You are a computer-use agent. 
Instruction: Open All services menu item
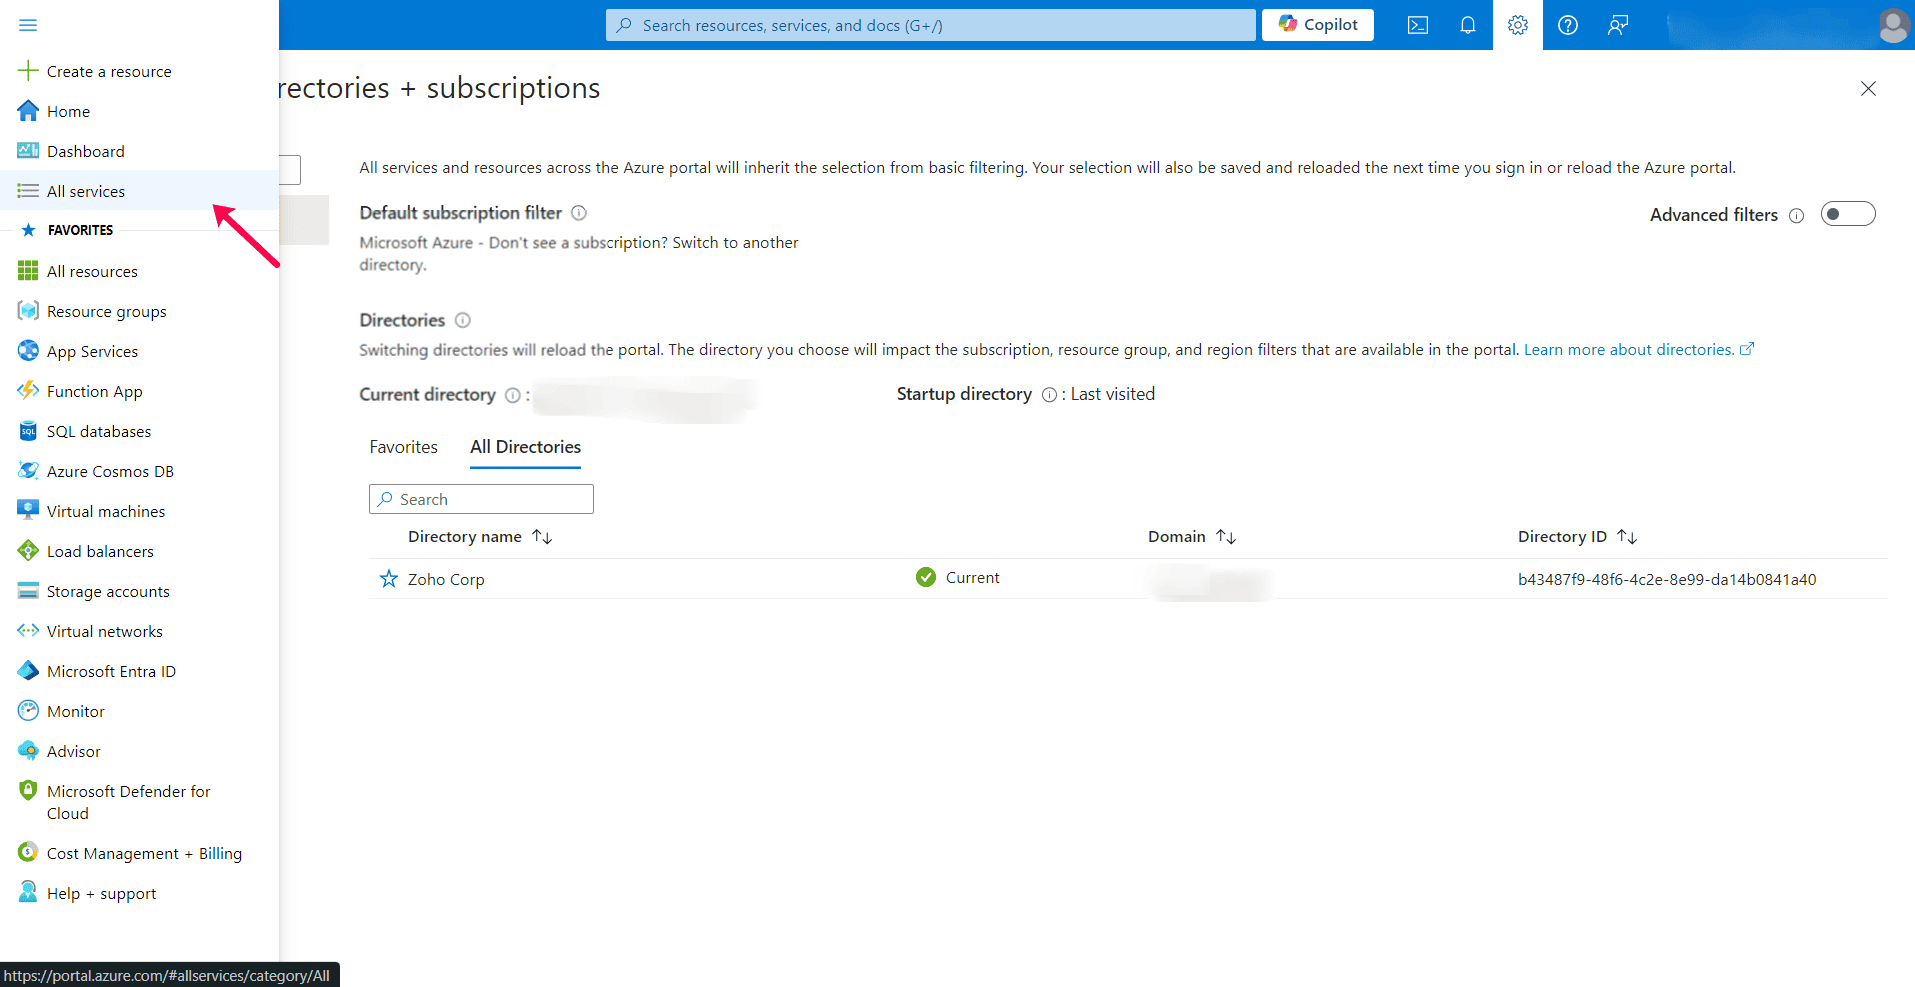point(139,191)
